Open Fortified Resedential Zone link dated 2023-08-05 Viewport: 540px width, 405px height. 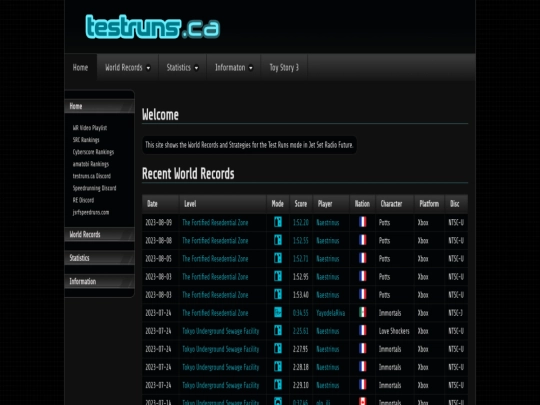click(x=215, y=259)
